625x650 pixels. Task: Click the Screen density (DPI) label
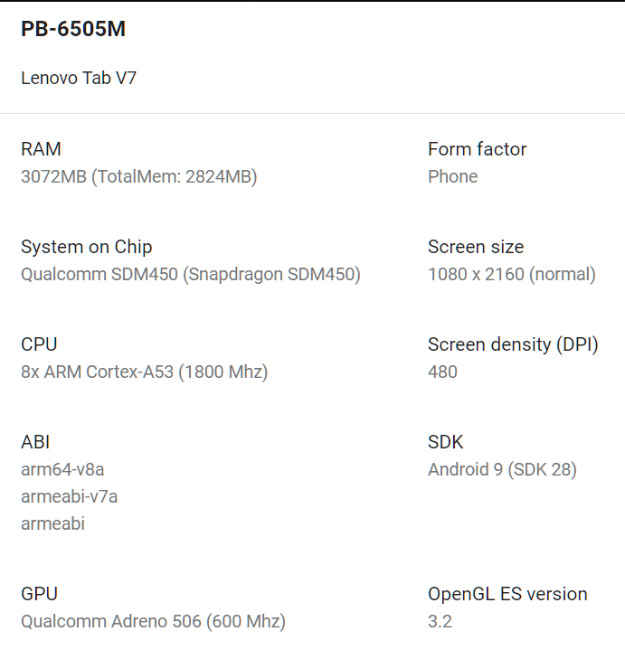pos(513,345)
